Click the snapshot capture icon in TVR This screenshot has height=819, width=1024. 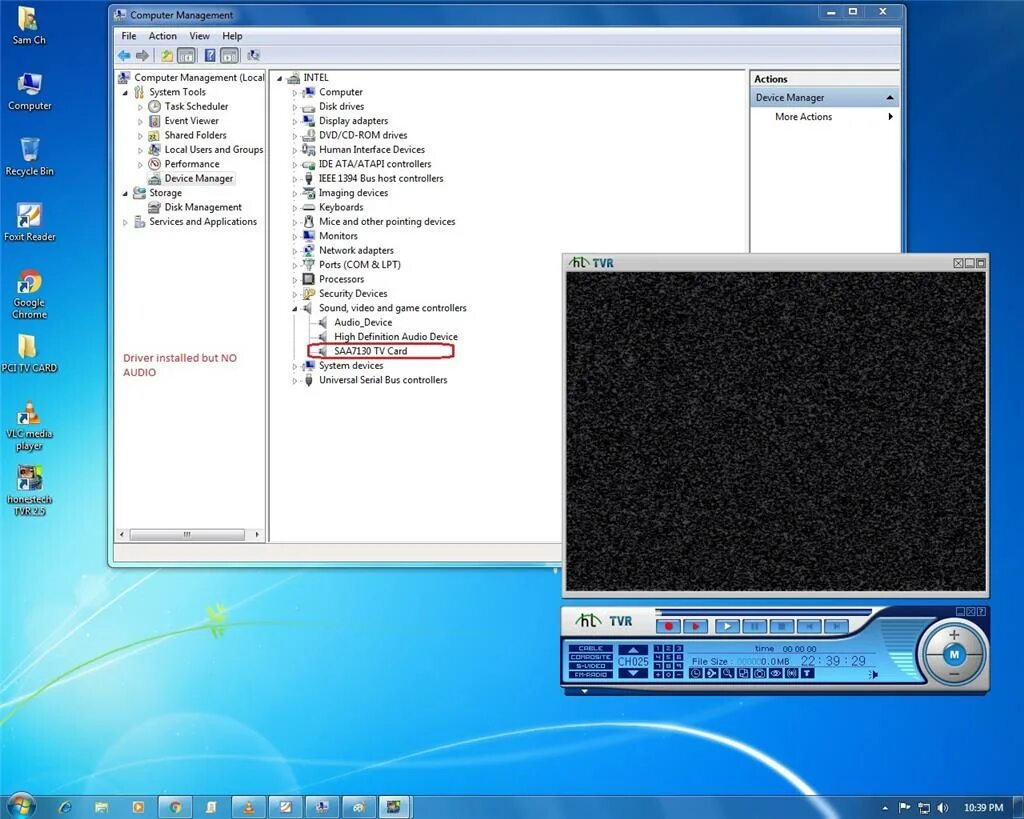pos(758,674)
